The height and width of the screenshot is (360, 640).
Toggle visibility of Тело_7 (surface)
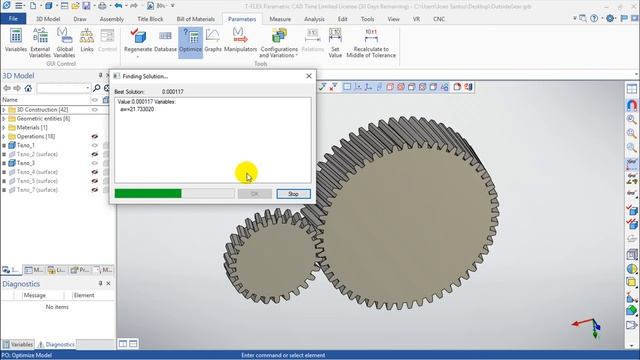pos(95,190)
